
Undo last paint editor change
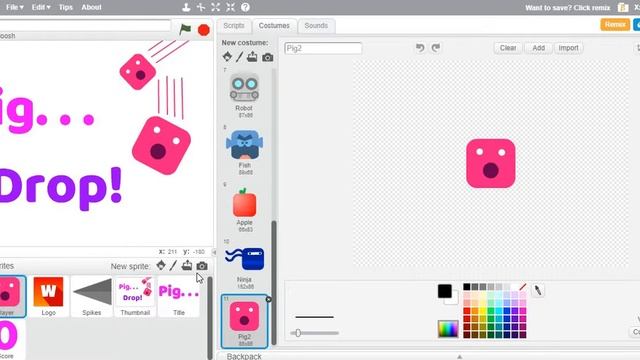pyautogui.click(x=420, y=48)
